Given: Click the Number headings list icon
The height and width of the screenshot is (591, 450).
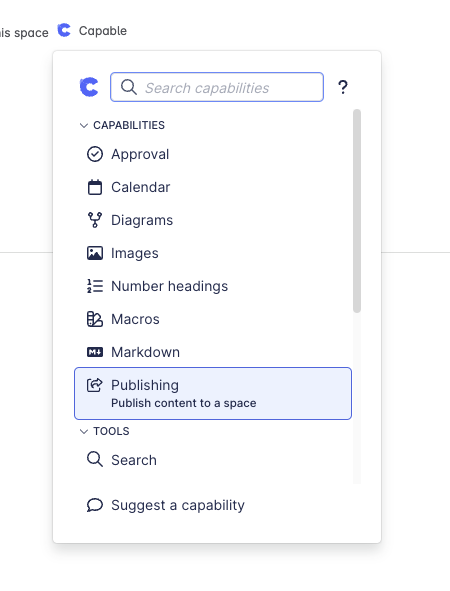Looking at the screenshot, I should point(95,286).
